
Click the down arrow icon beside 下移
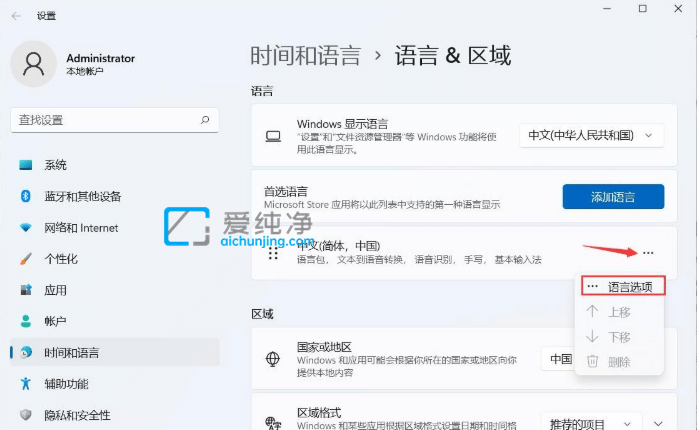click(592, 336)
